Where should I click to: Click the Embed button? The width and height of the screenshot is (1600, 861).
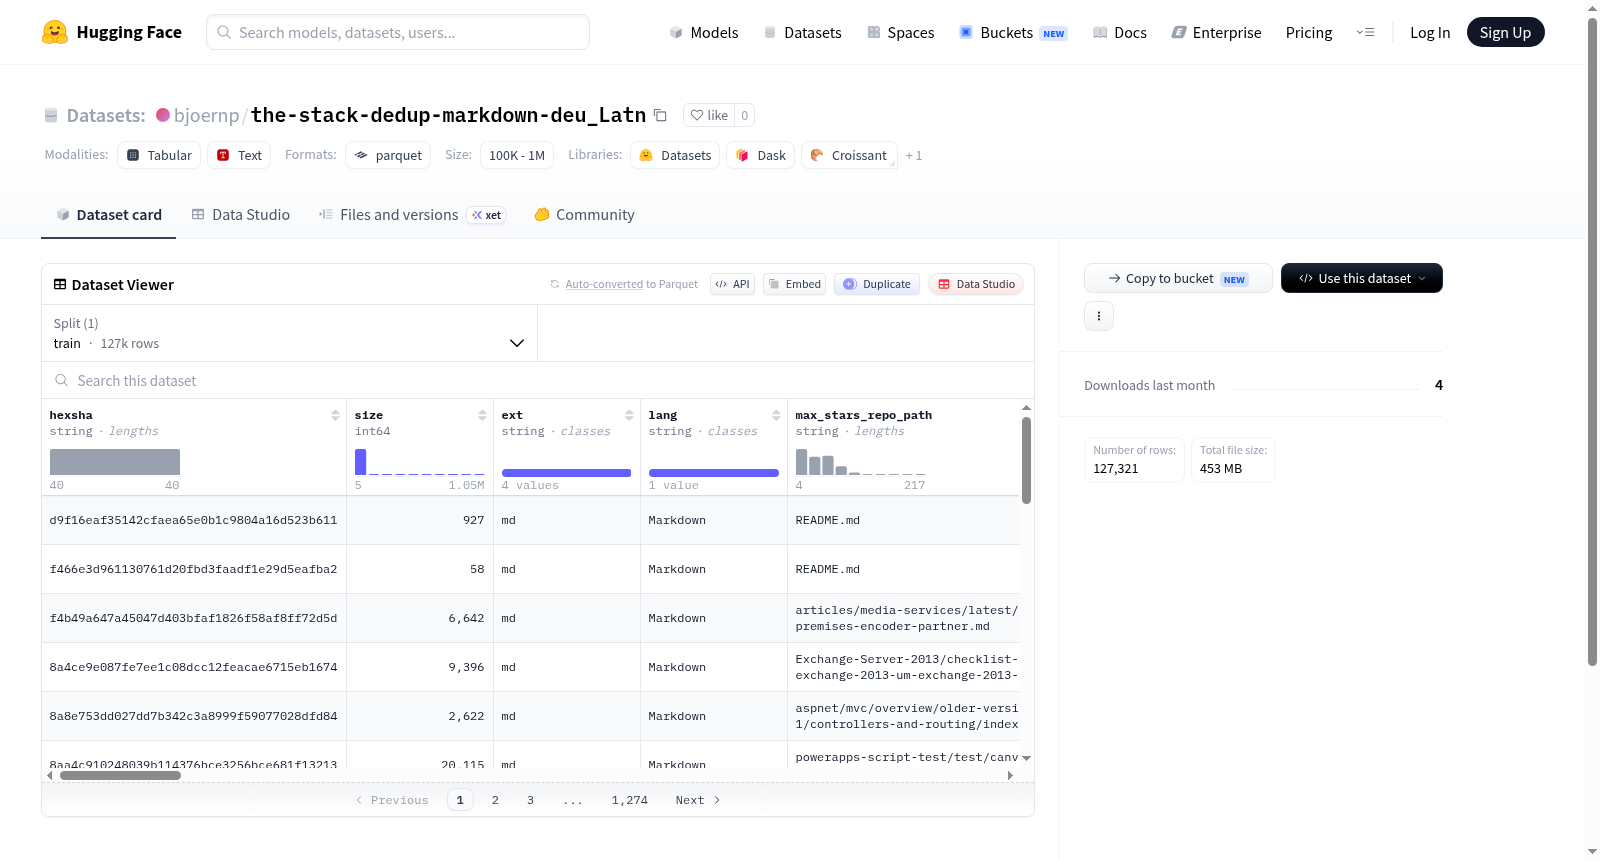tap(794, 284)
